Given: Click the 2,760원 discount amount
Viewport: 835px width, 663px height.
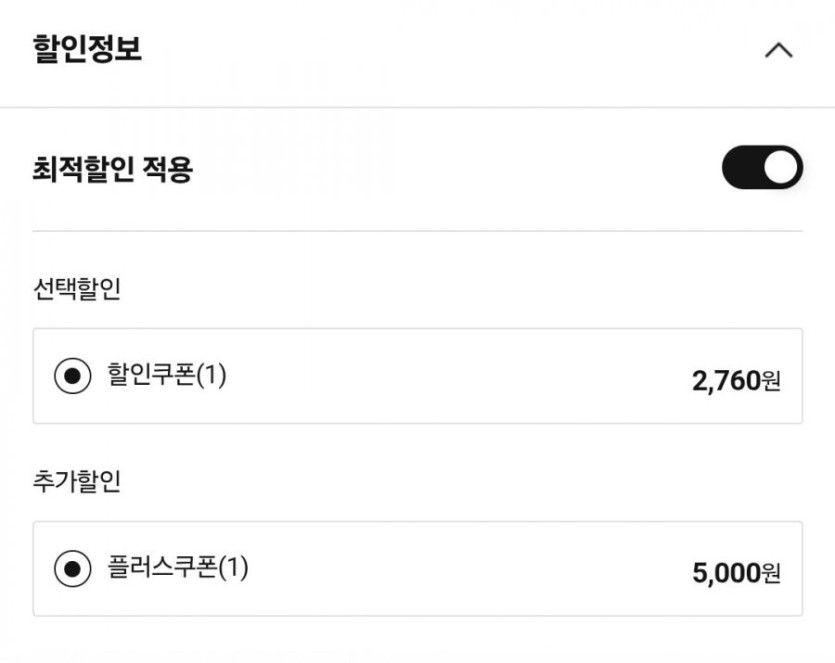Looking at the screenshot, I should pyautogui.click(x=735, y=381).
